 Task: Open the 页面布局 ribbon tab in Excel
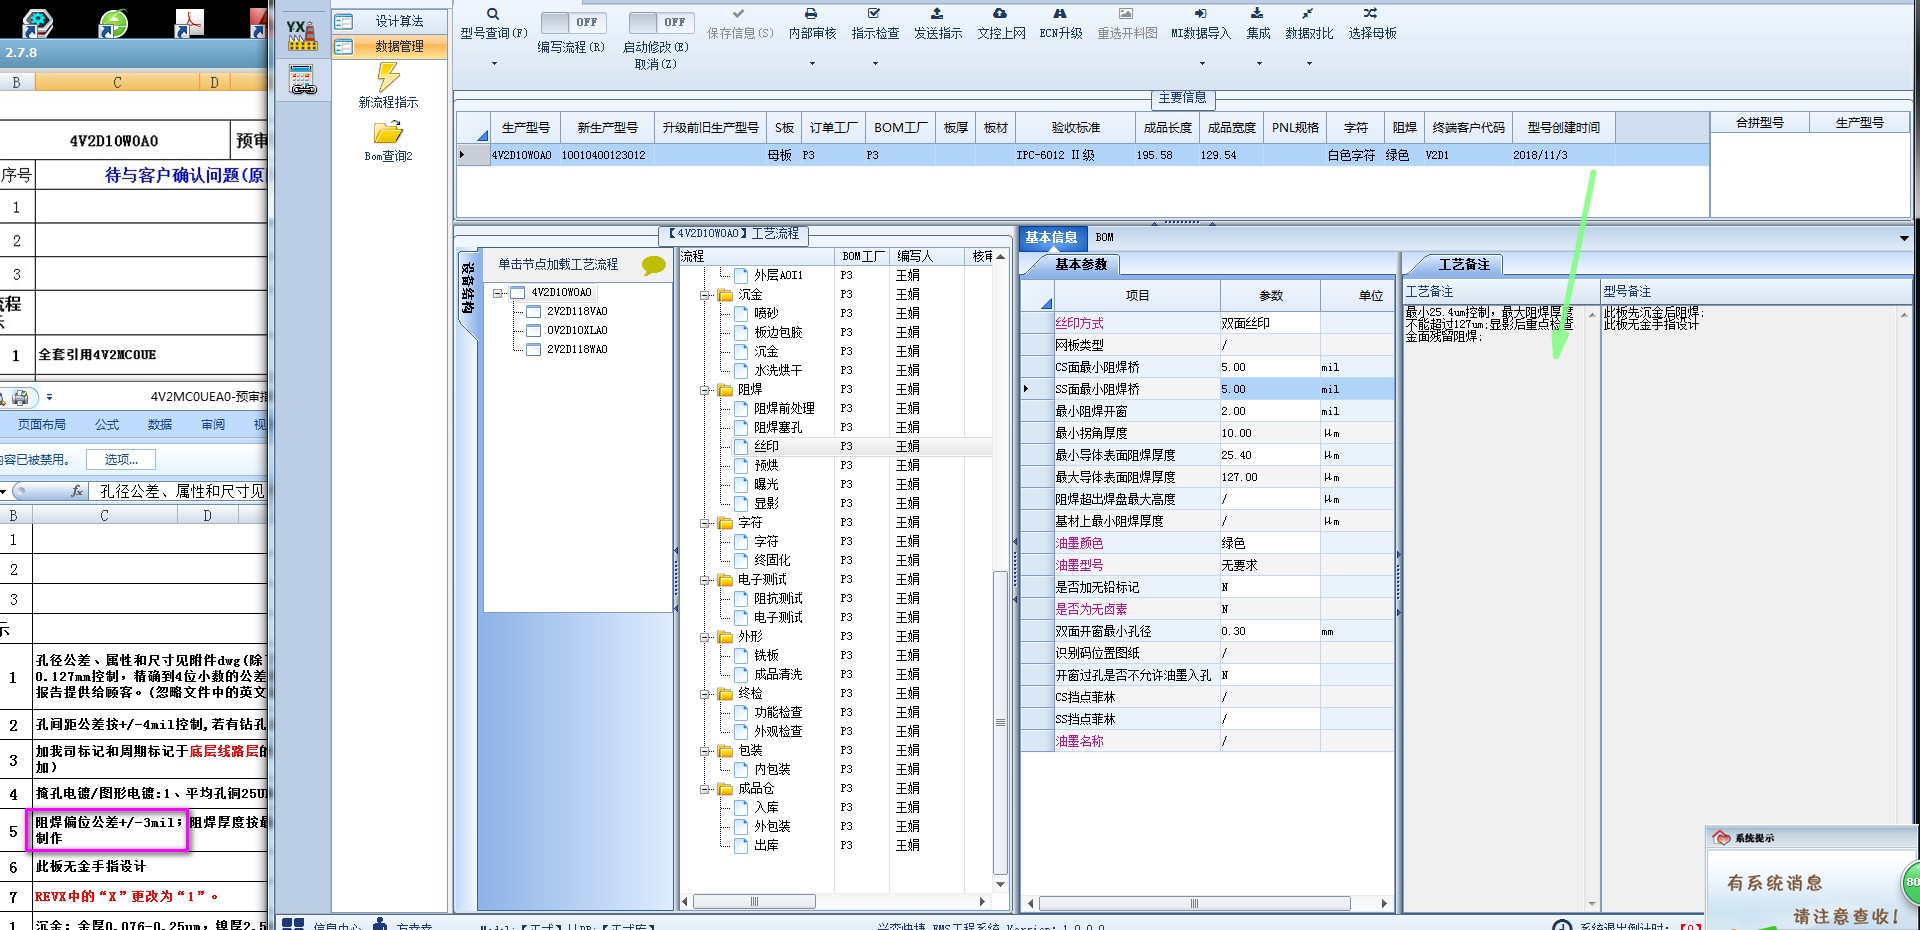(x=42, y=425)
